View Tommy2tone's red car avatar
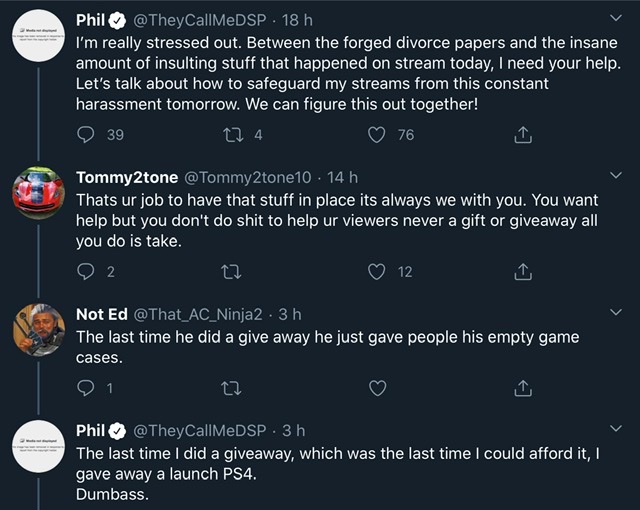640x510 pixels. 39,193
